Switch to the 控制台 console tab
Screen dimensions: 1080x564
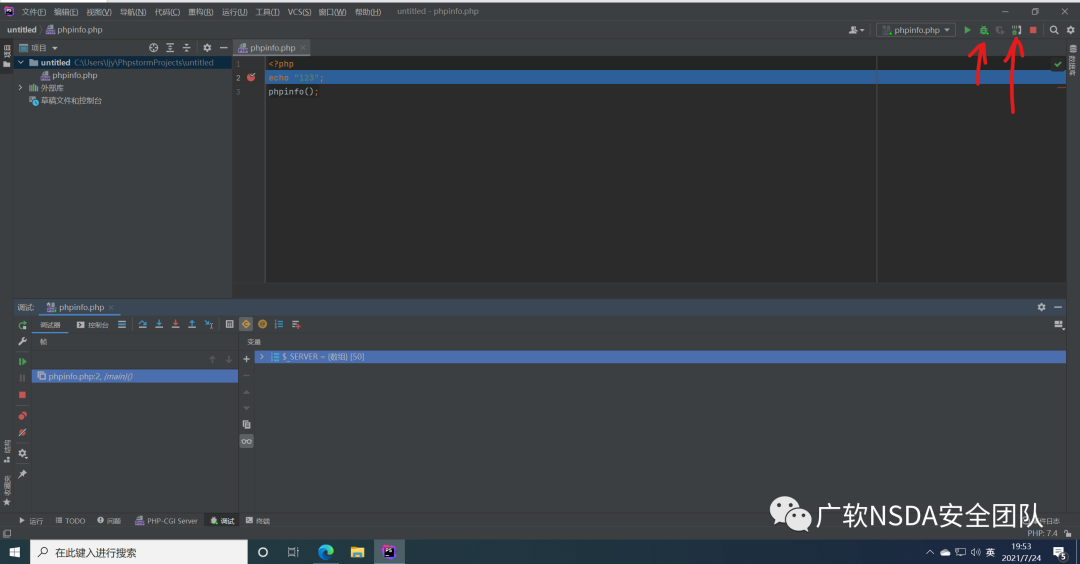(x=92, y=325)
